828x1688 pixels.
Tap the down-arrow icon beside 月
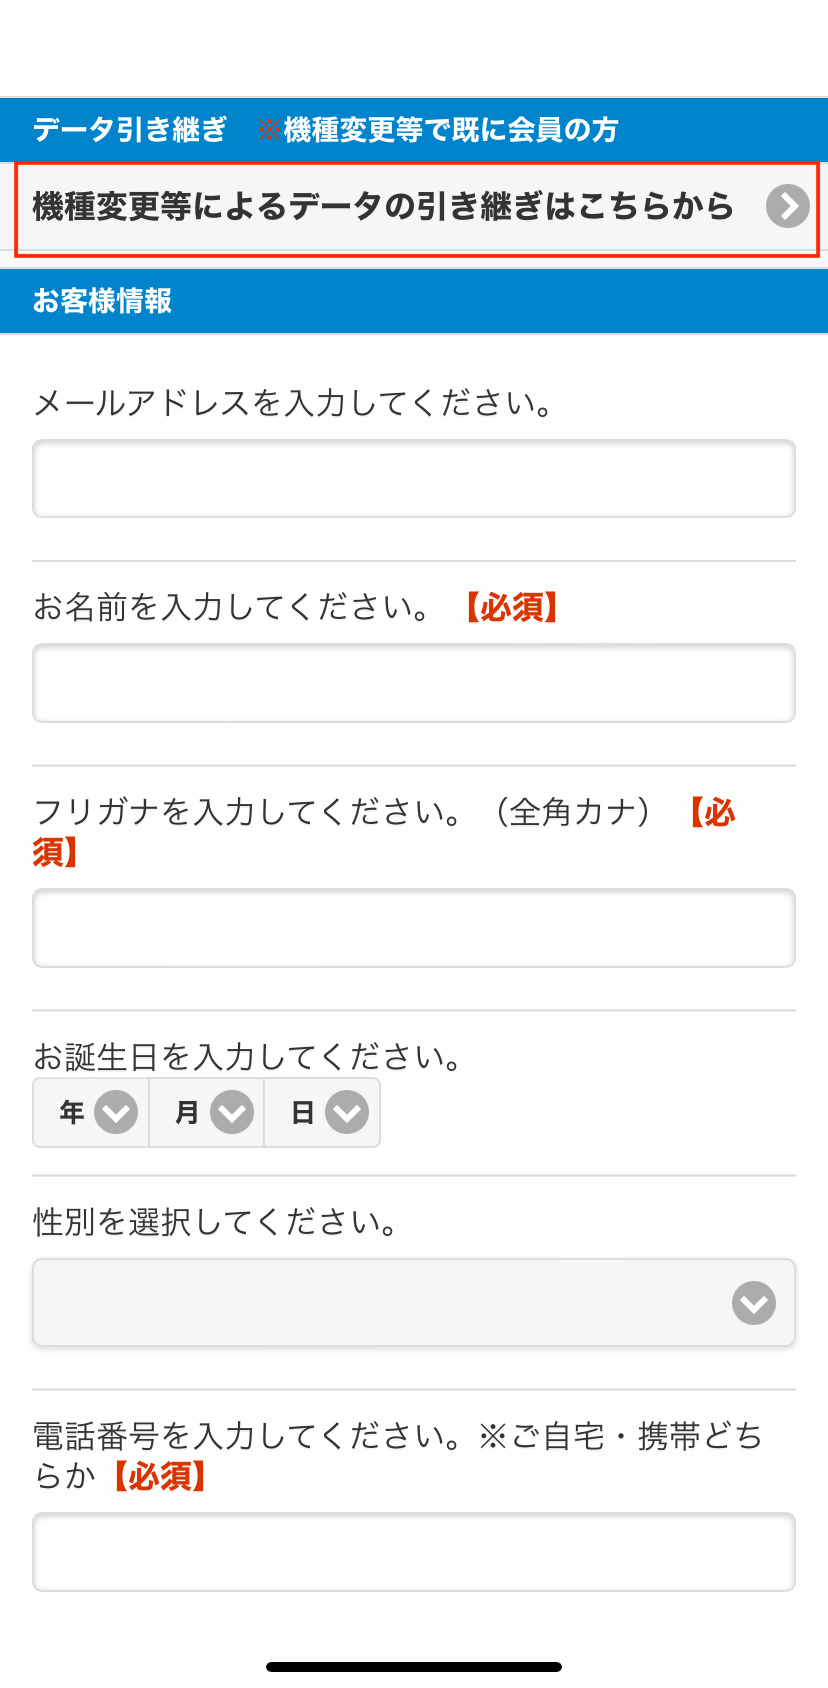pos(232,1112)
